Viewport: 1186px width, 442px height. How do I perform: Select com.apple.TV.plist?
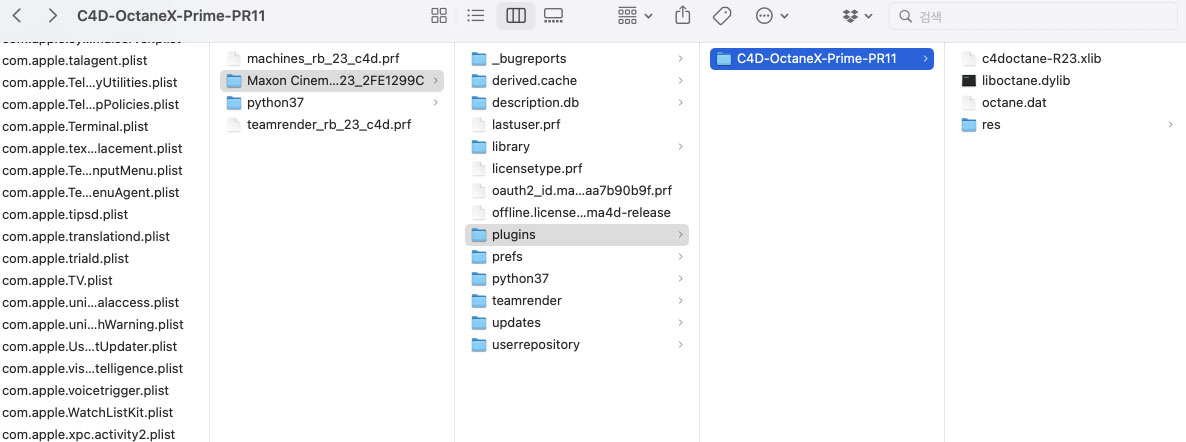(57, 280)
